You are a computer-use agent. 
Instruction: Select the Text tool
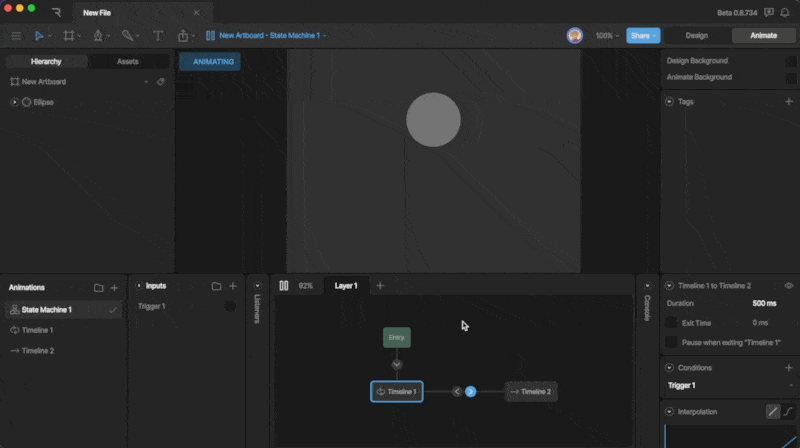pos(158,36)
